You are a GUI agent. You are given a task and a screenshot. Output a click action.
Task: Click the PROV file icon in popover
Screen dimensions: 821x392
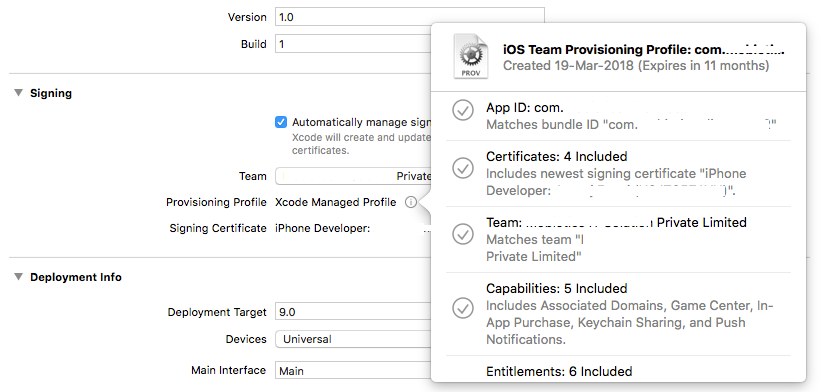click(x=471, y=57)
